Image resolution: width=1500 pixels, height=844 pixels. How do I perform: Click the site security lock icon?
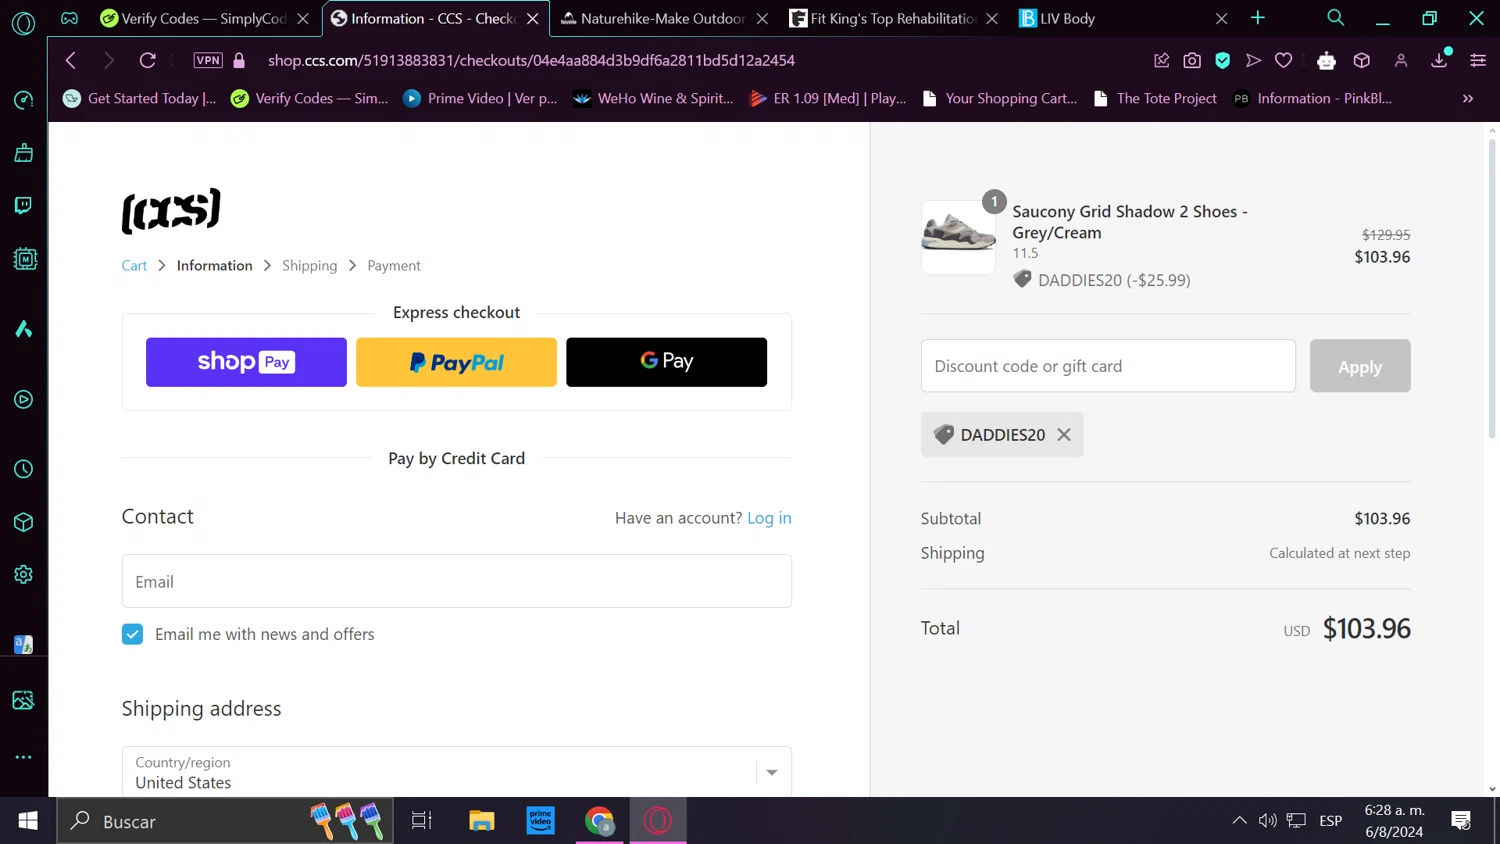point(239,60)
